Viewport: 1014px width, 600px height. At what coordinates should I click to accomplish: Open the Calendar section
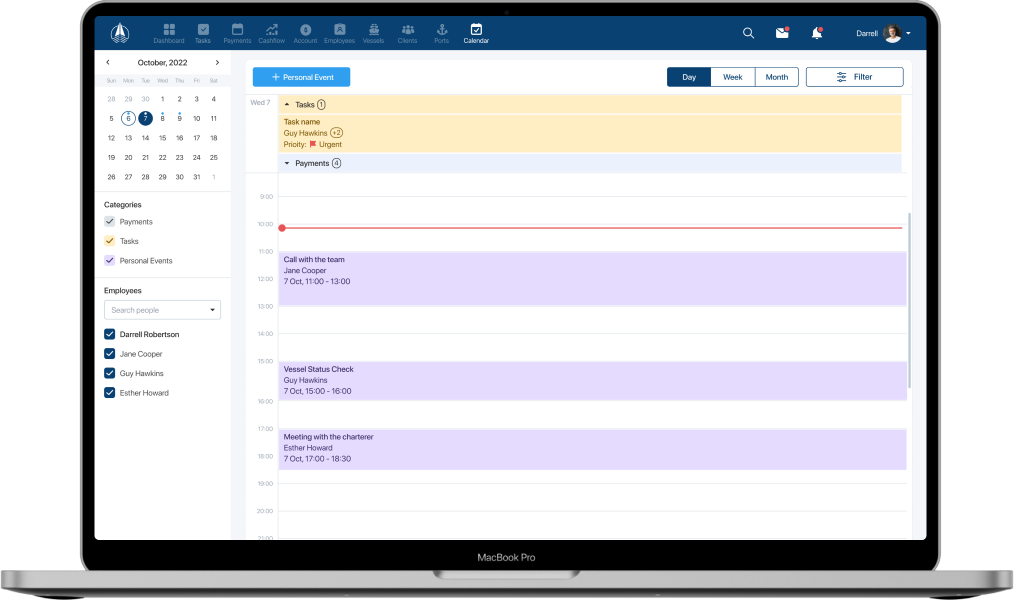(476, 33)
